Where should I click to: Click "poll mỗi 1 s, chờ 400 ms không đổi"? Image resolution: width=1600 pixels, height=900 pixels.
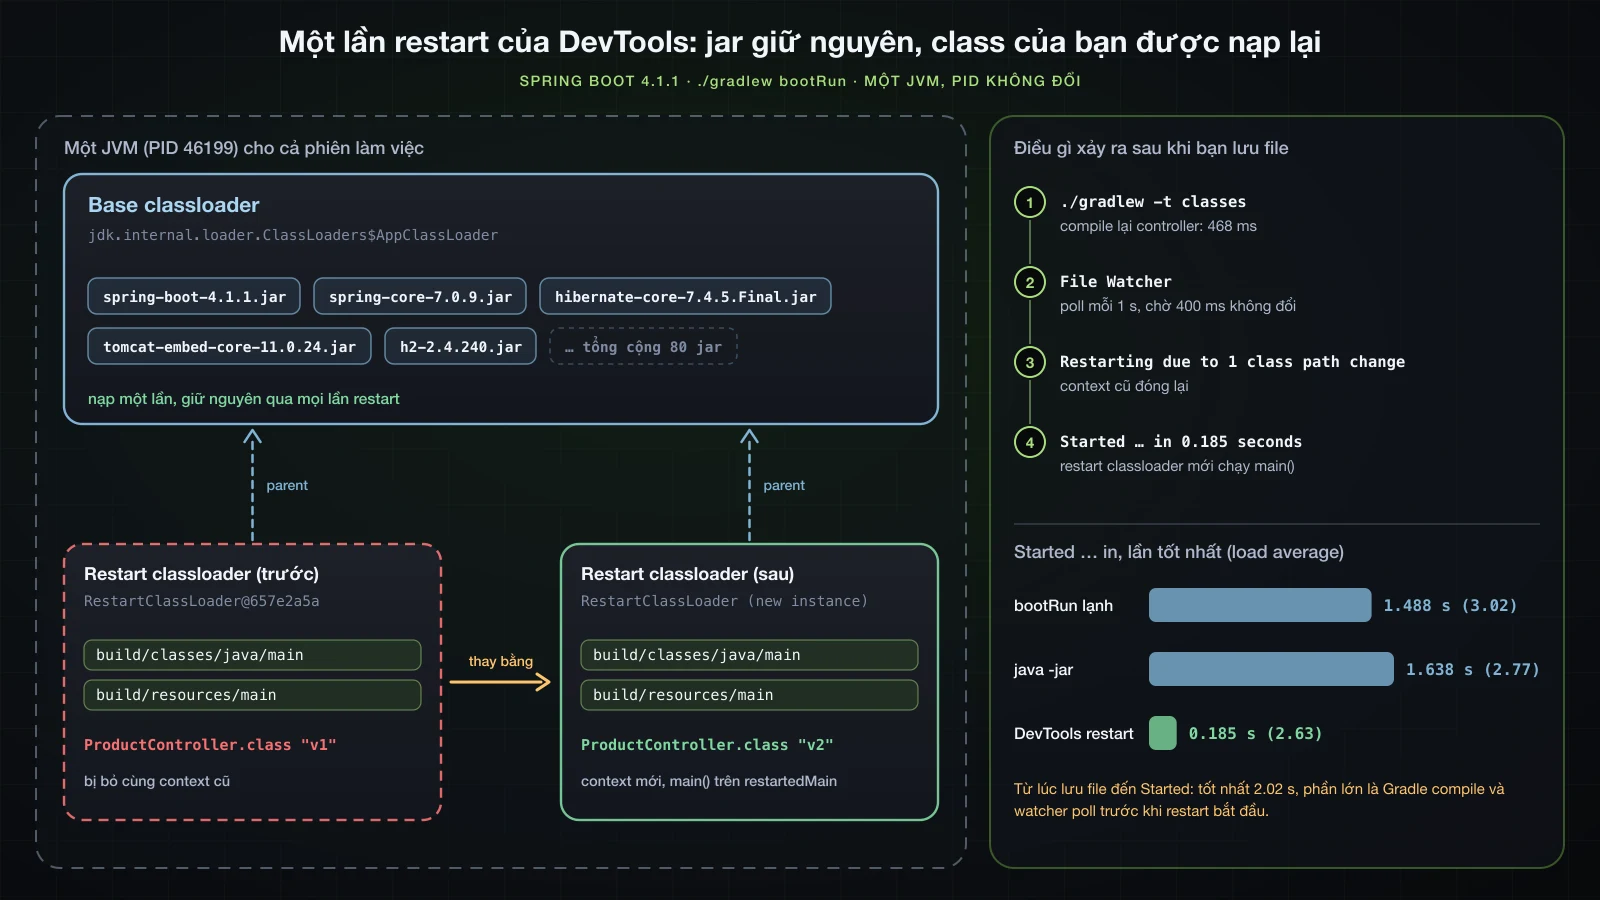tap(1178, 306)
